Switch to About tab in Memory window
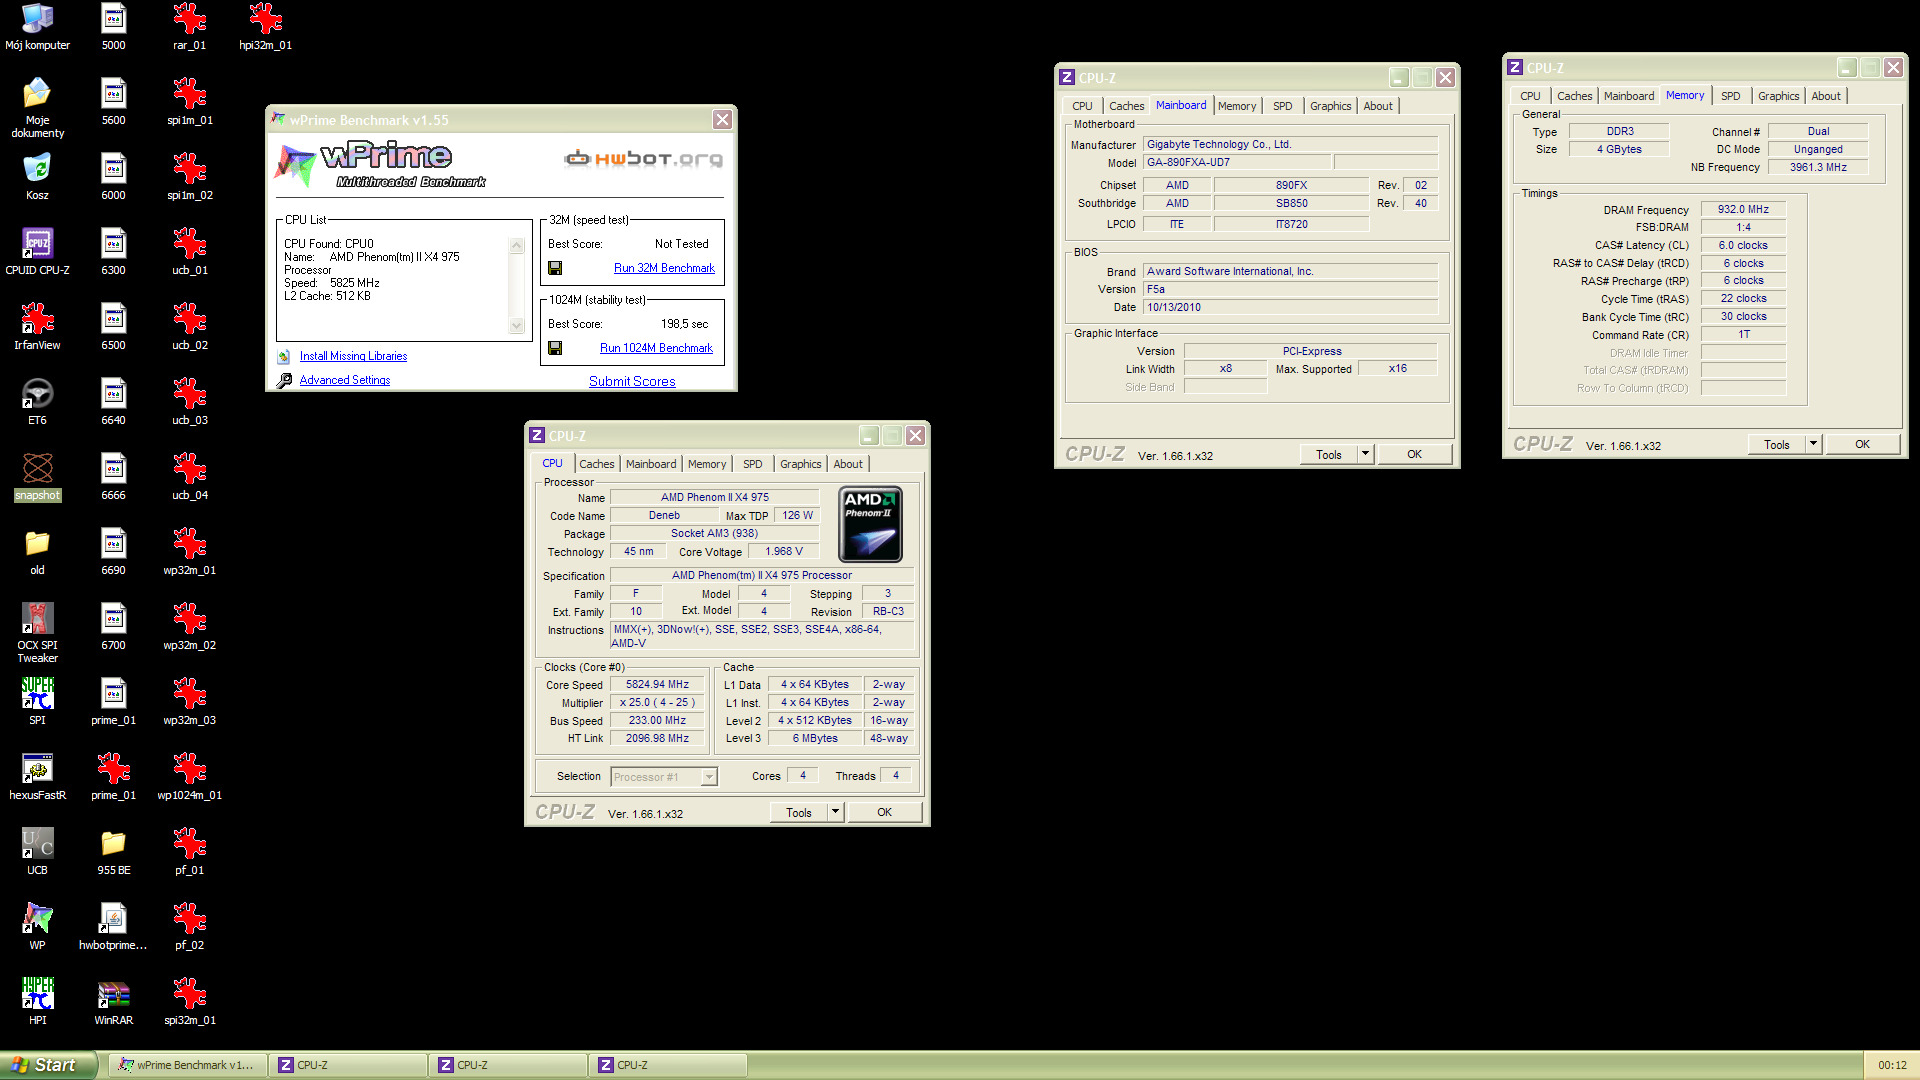Image resolution: width=1920 pixels, height=1080 pixels. click(x=1826, y=96)
